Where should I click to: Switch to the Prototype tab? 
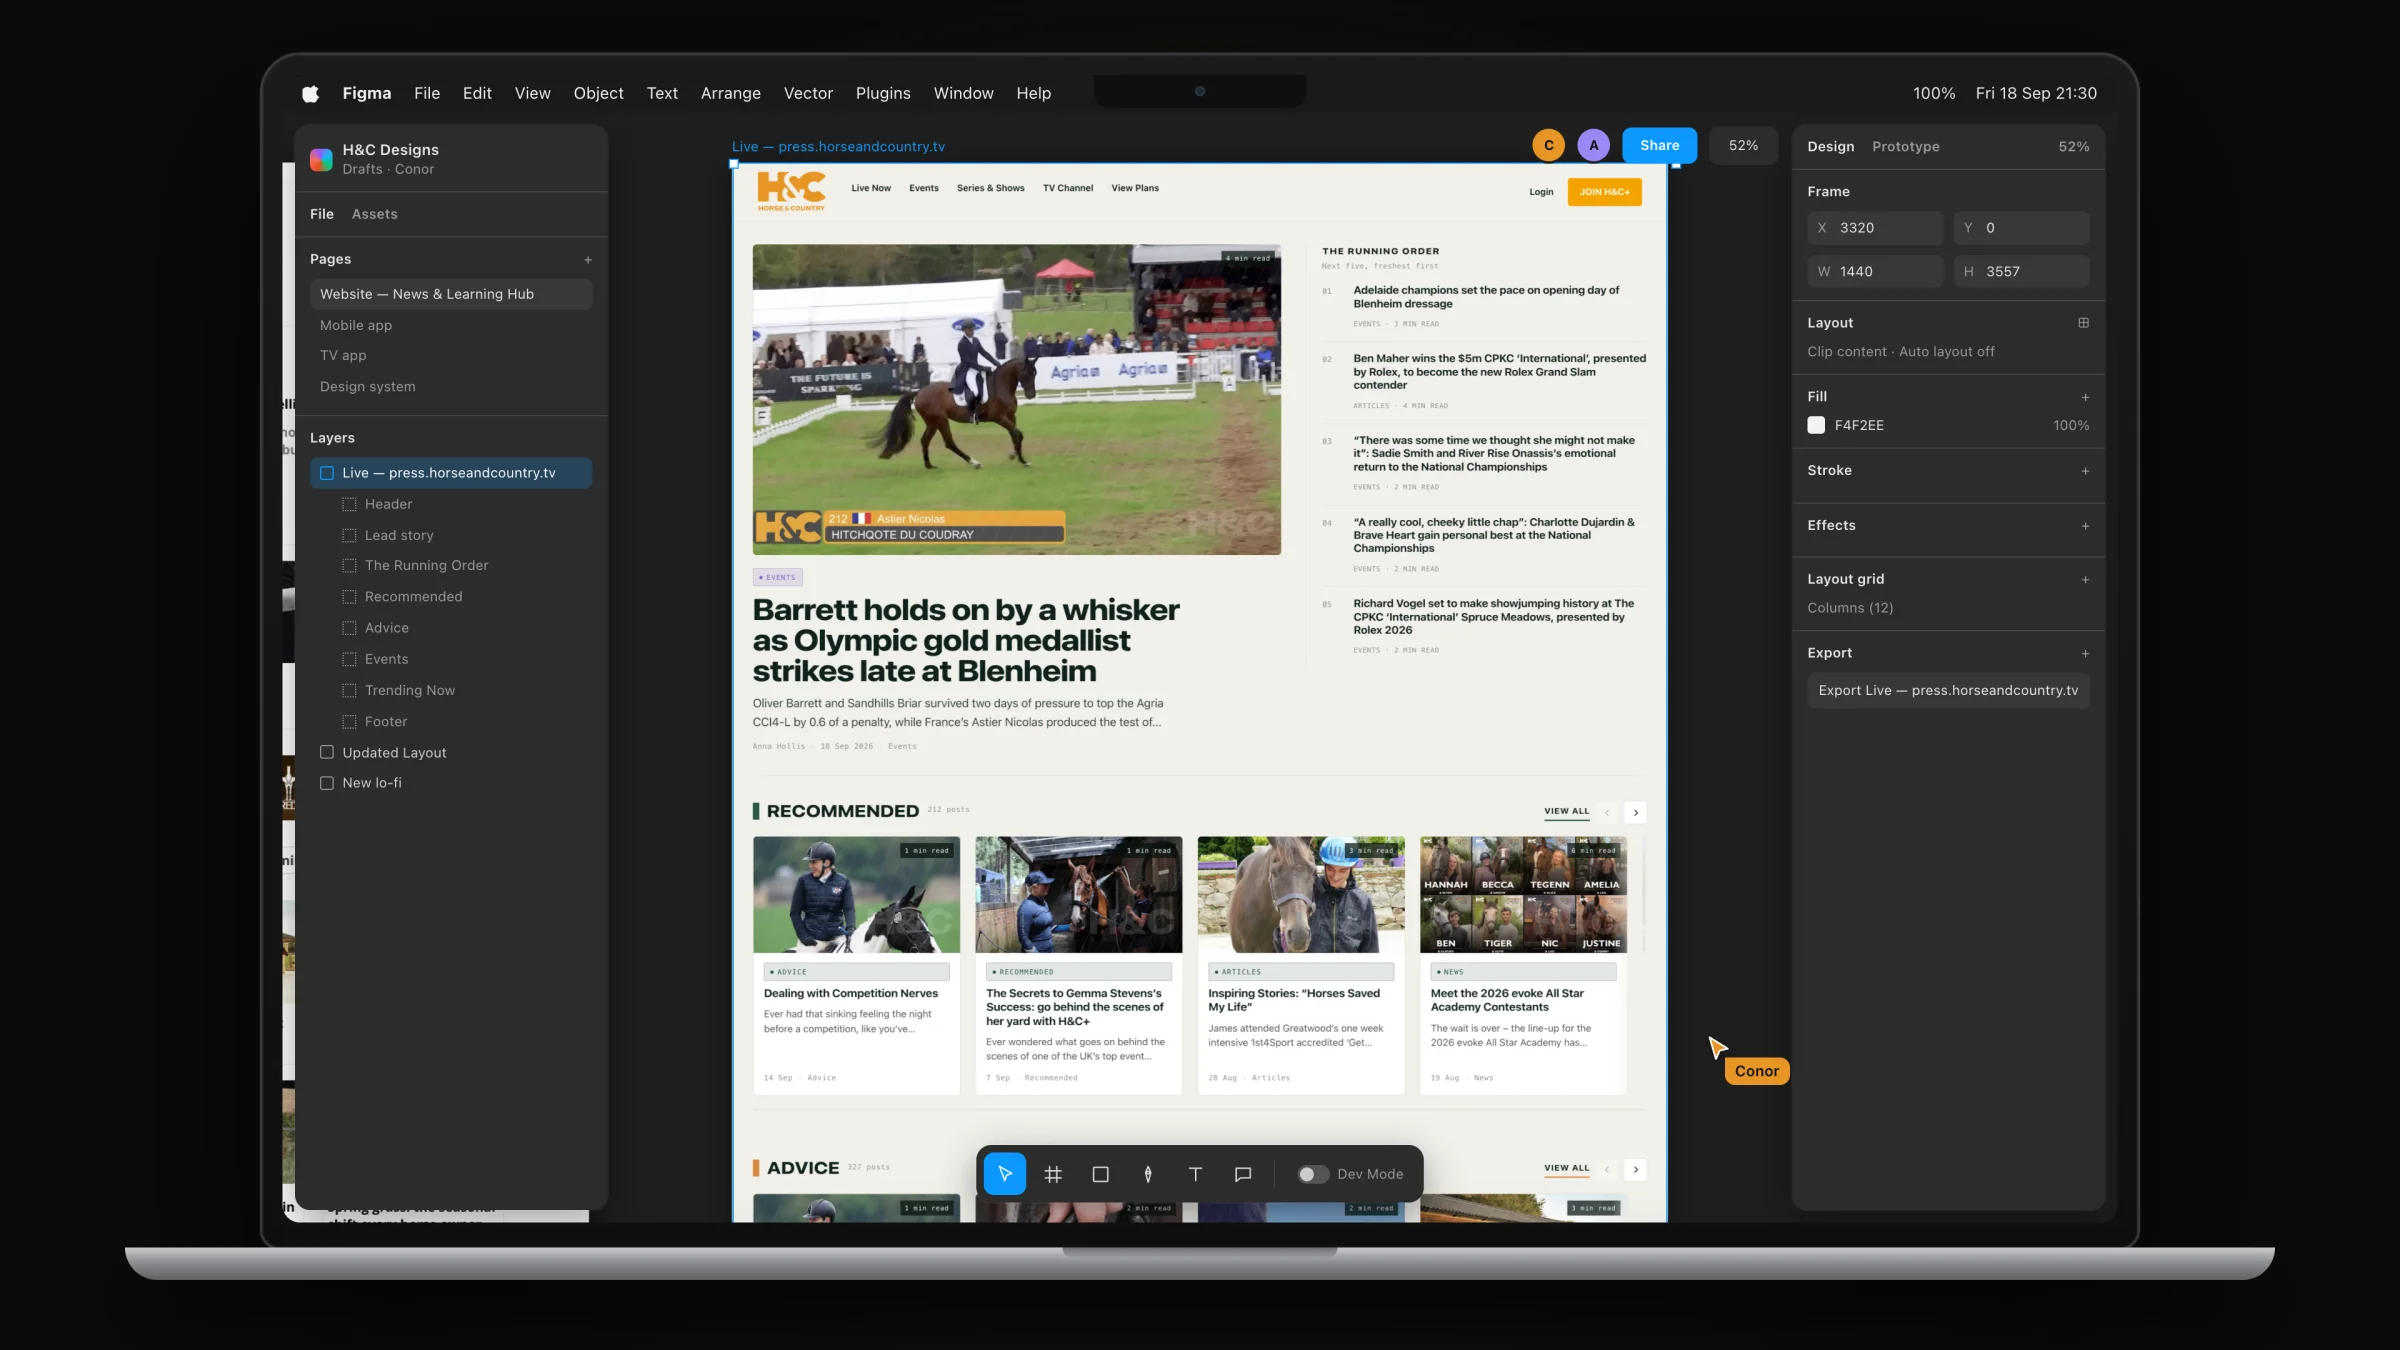click(x=1905, y=146)
